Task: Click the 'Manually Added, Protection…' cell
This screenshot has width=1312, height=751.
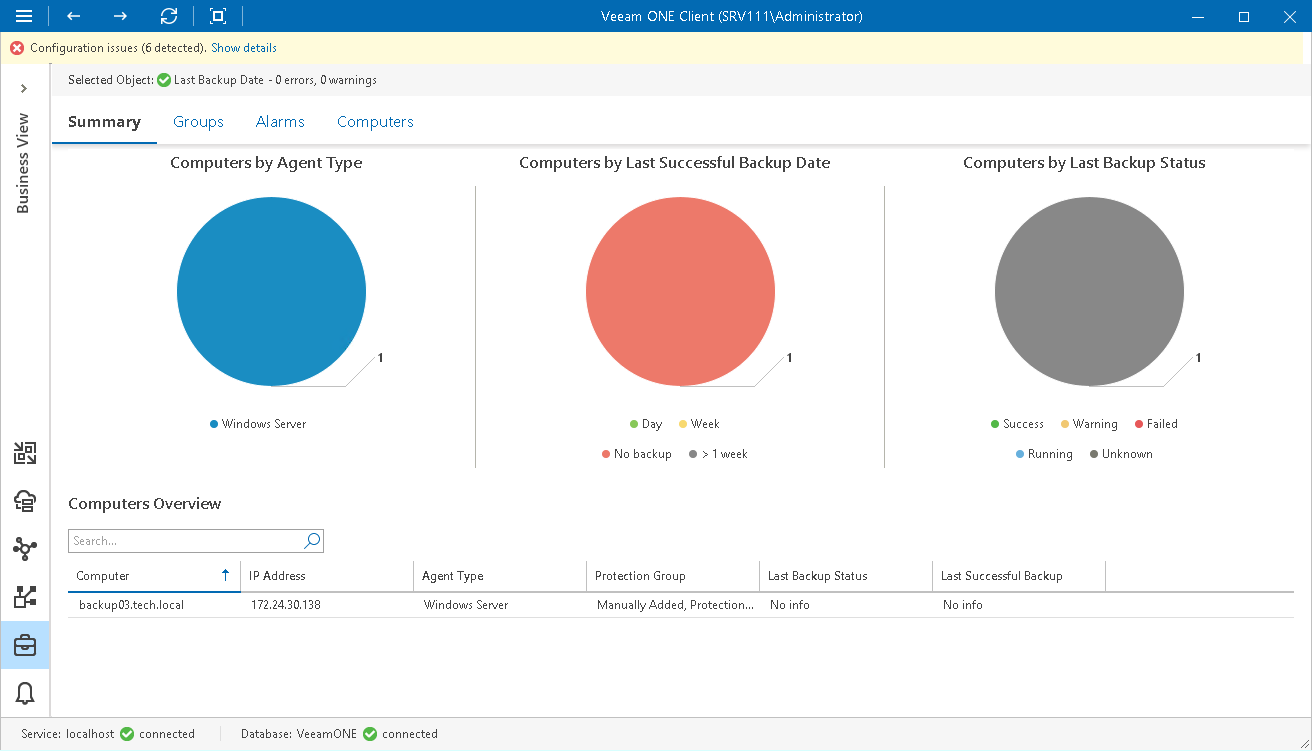Action: (x=676, y=605)
